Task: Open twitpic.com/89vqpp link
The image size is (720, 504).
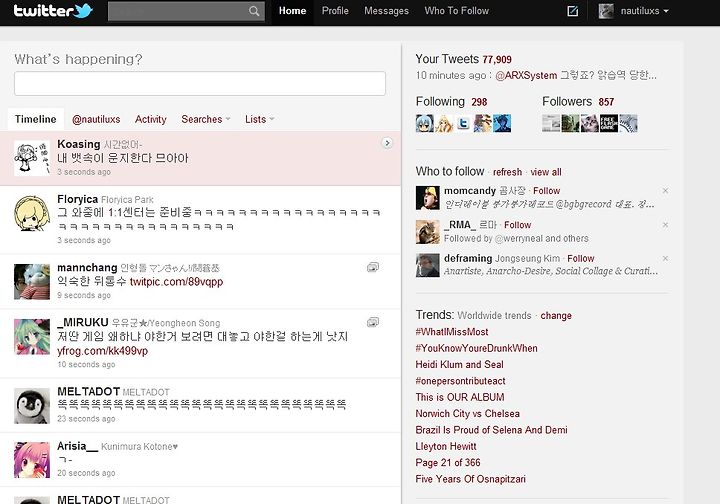Action: [176, 282]
